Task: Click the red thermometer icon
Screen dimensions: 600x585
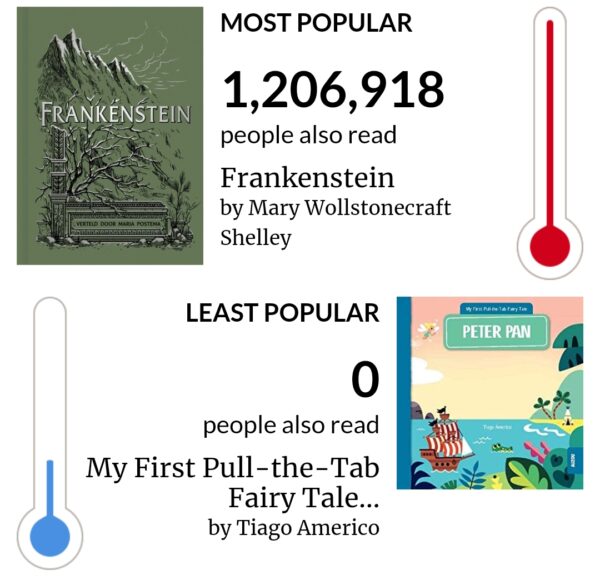Action: pos(549,143)
